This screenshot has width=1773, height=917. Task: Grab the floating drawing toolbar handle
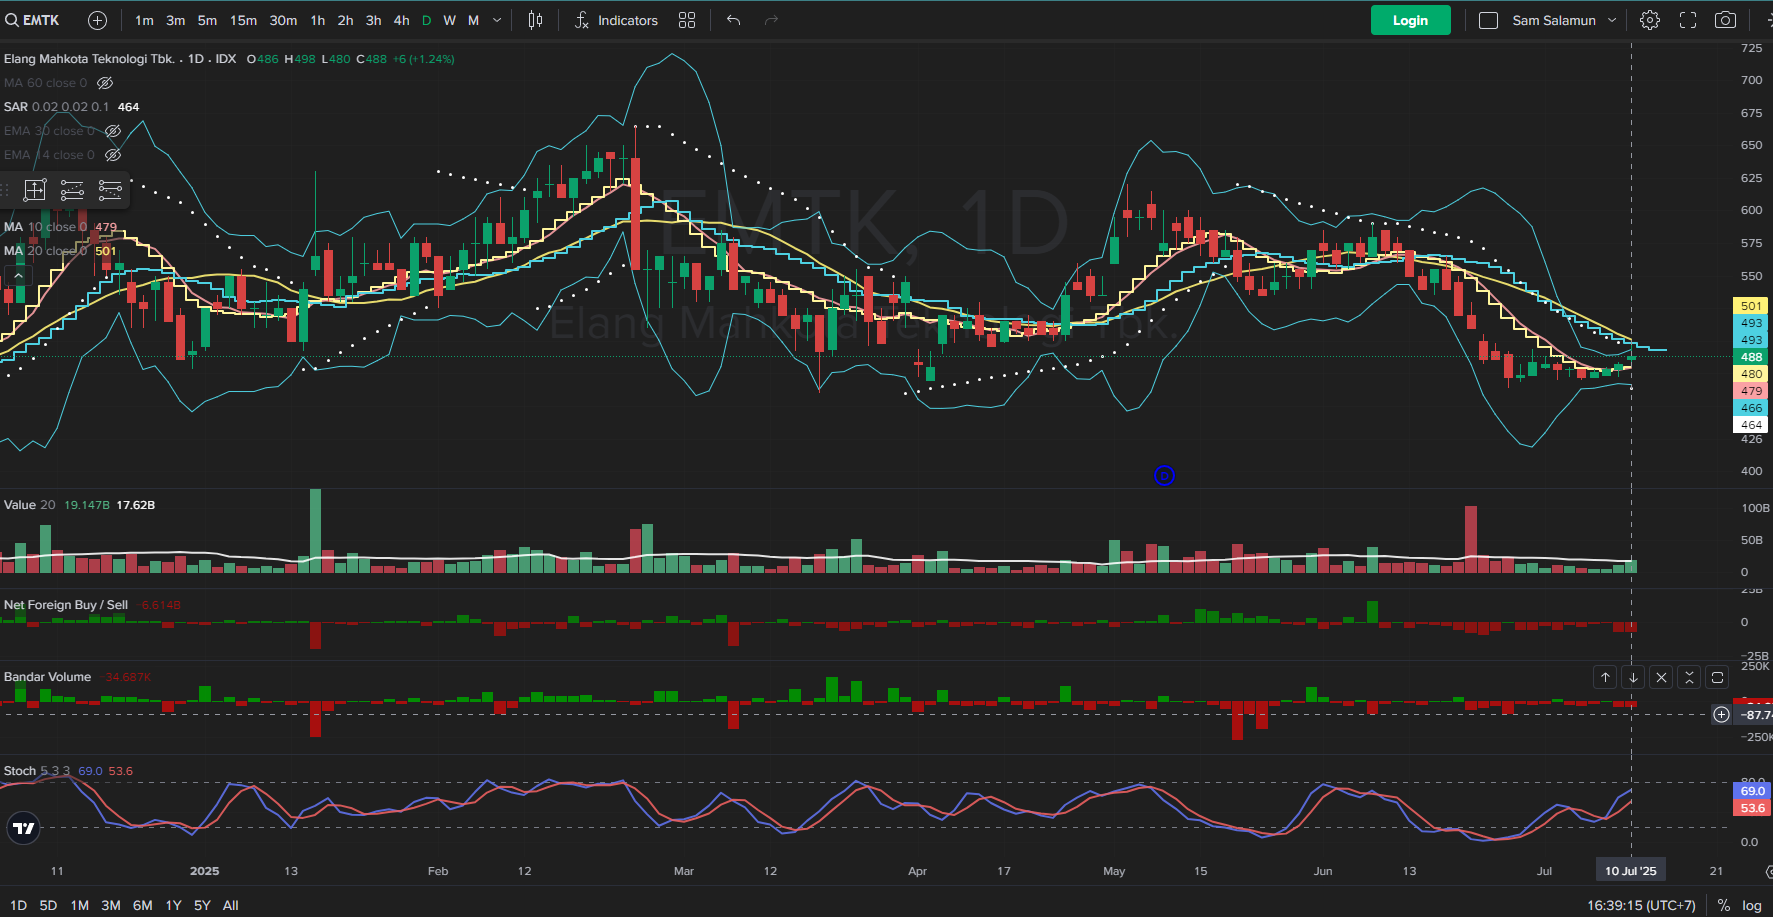[6, 190]
